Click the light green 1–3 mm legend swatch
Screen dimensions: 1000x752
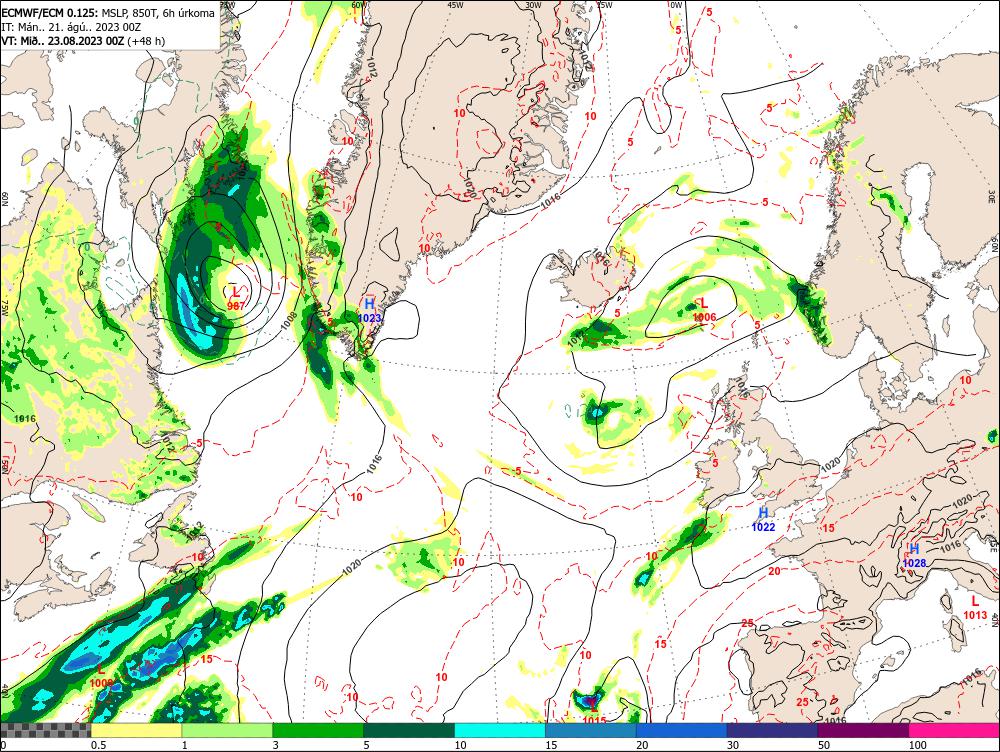(x=227, y=730)
